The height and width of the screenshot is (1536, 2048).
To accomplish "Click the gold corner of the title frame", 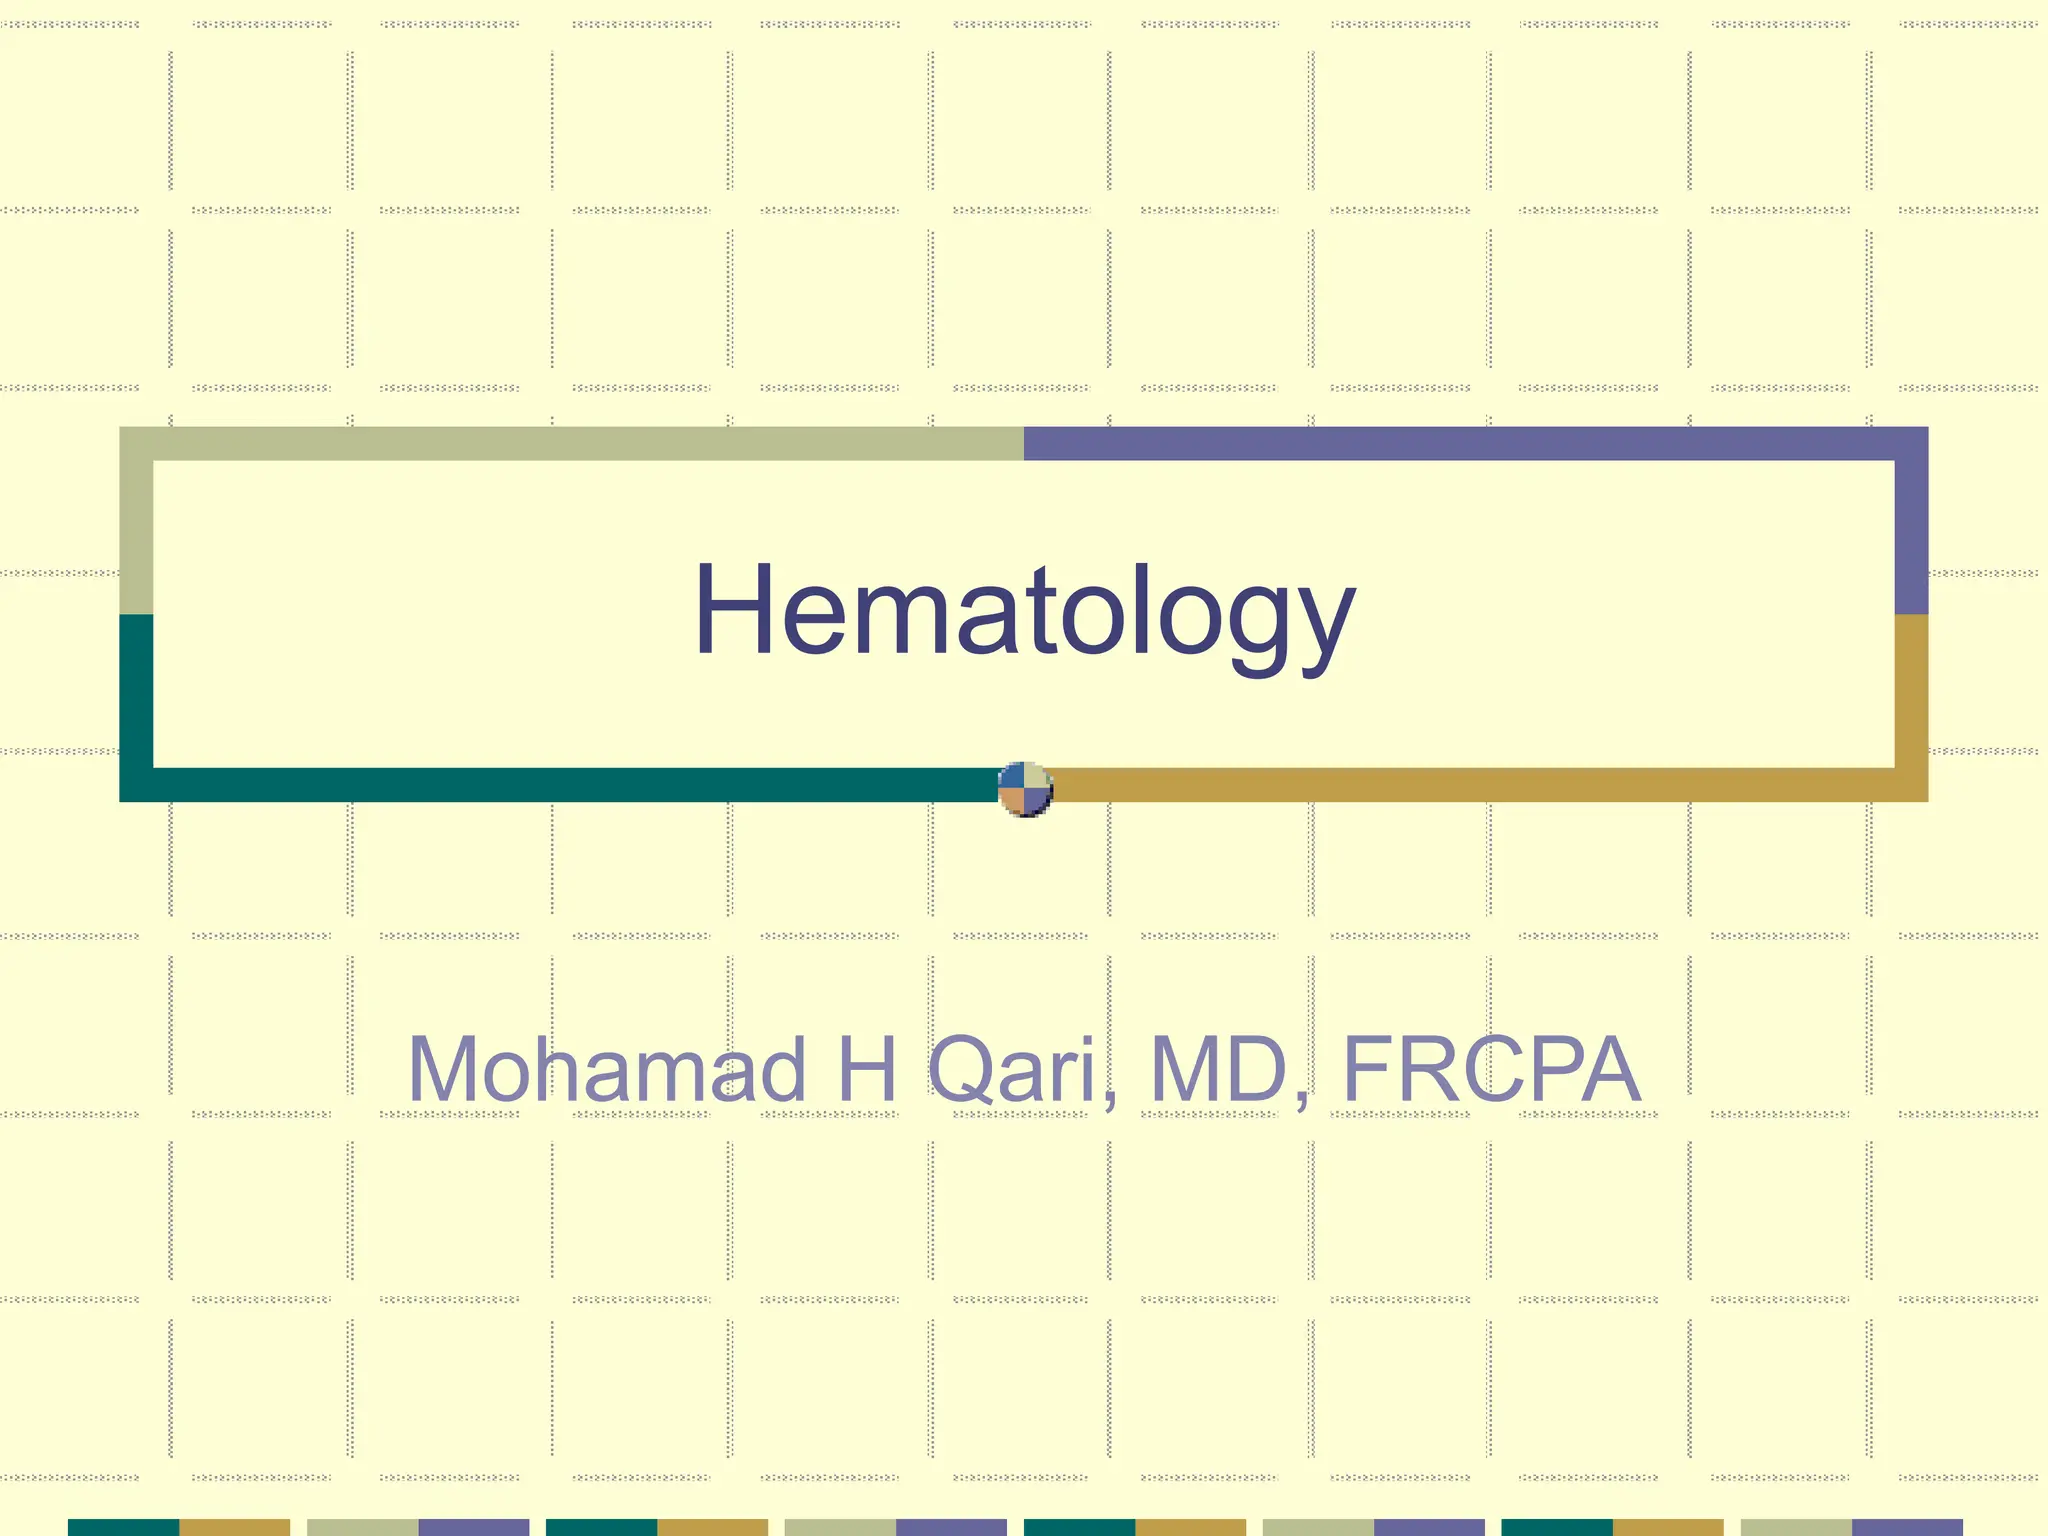I will 1910,784.
